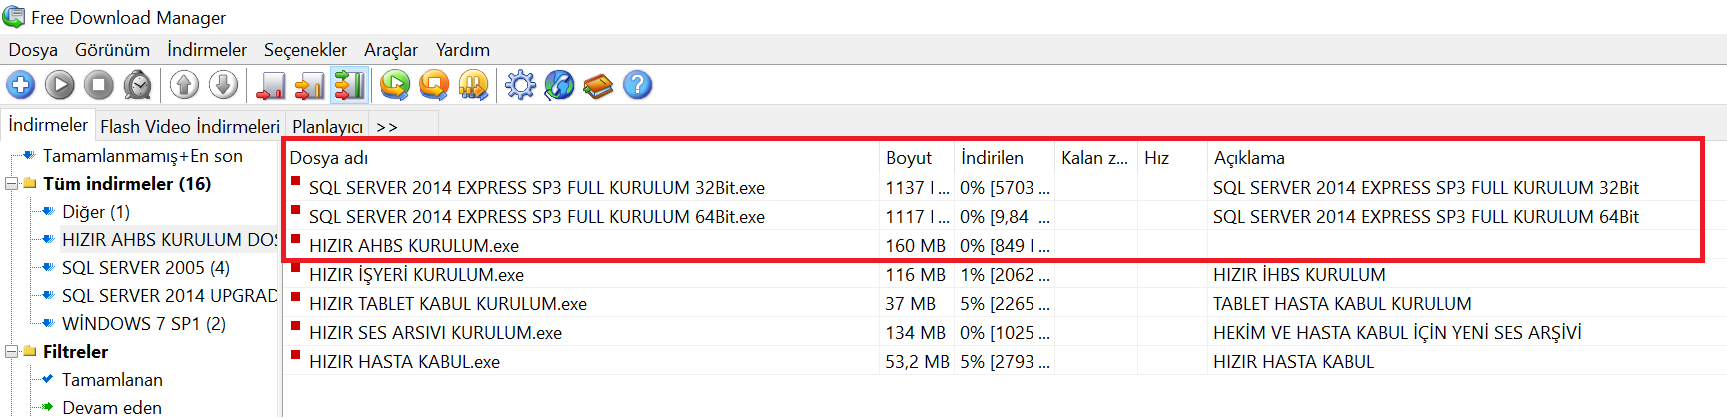This screenshot has height=419, width=1727.
Task: Click the Free Download Manager title bar icon
Action: 14,17
